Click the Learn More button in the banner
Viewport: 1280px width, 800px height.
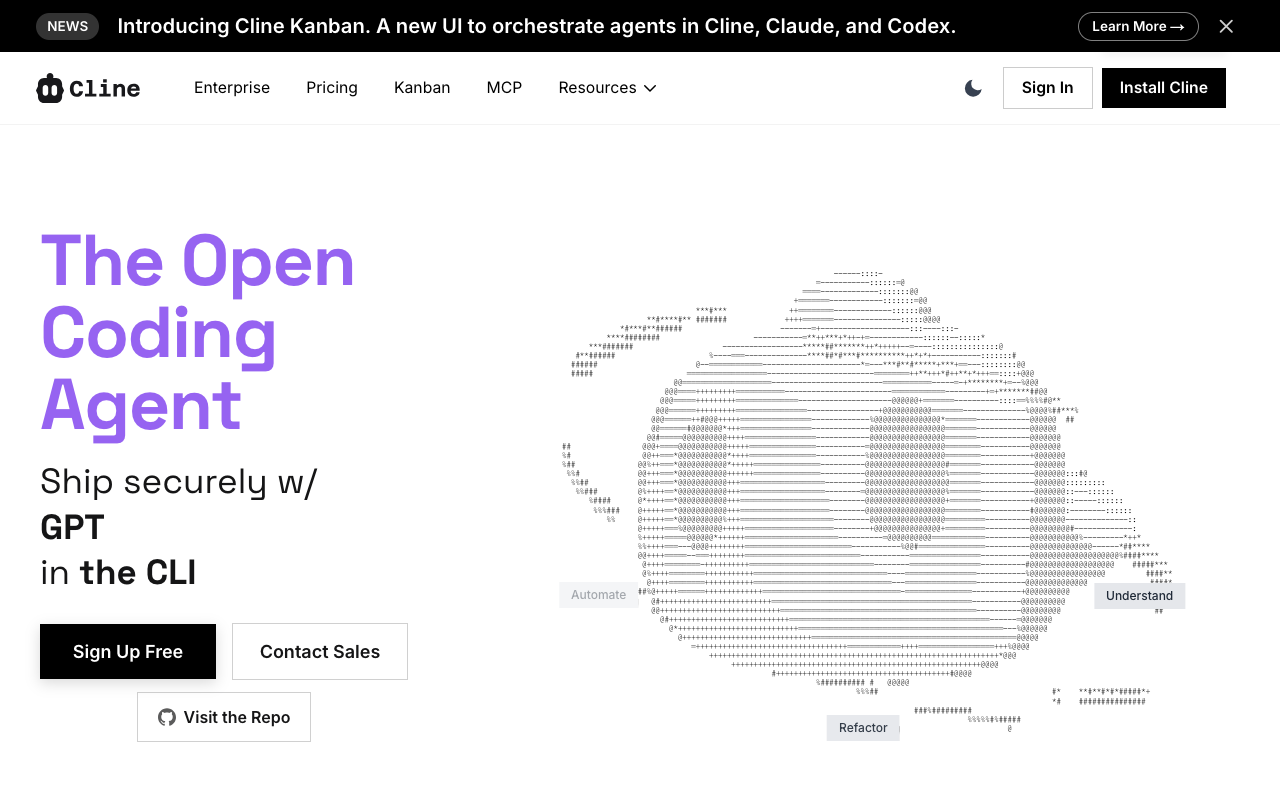1138,26
